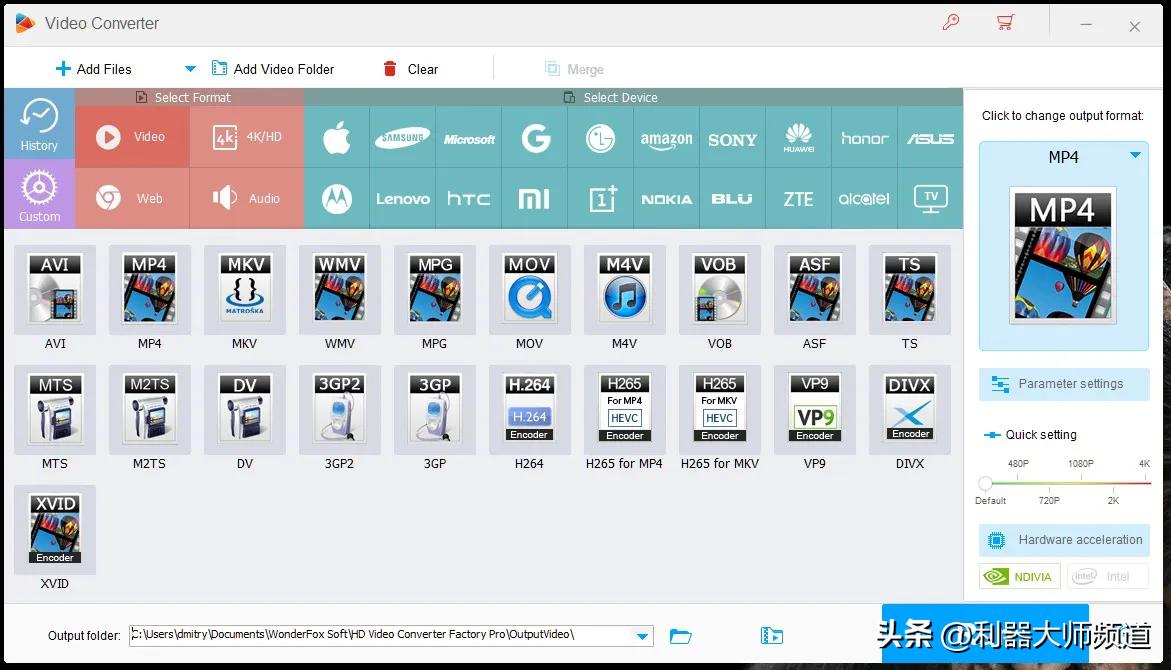Select the ASF format
The height and width of the screenshot is (670, 1171).
point(815,289)
